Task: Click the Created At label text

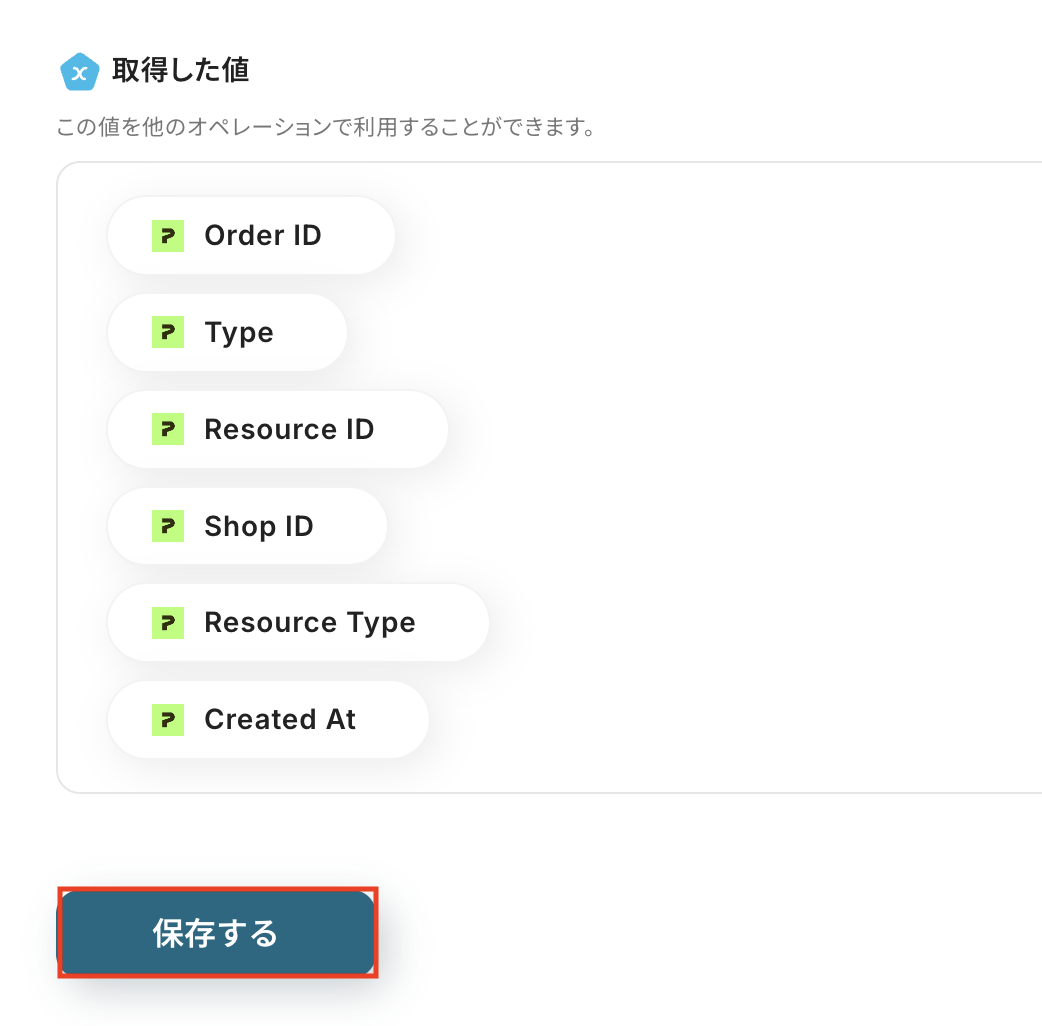Action: [x=280, y=720]
